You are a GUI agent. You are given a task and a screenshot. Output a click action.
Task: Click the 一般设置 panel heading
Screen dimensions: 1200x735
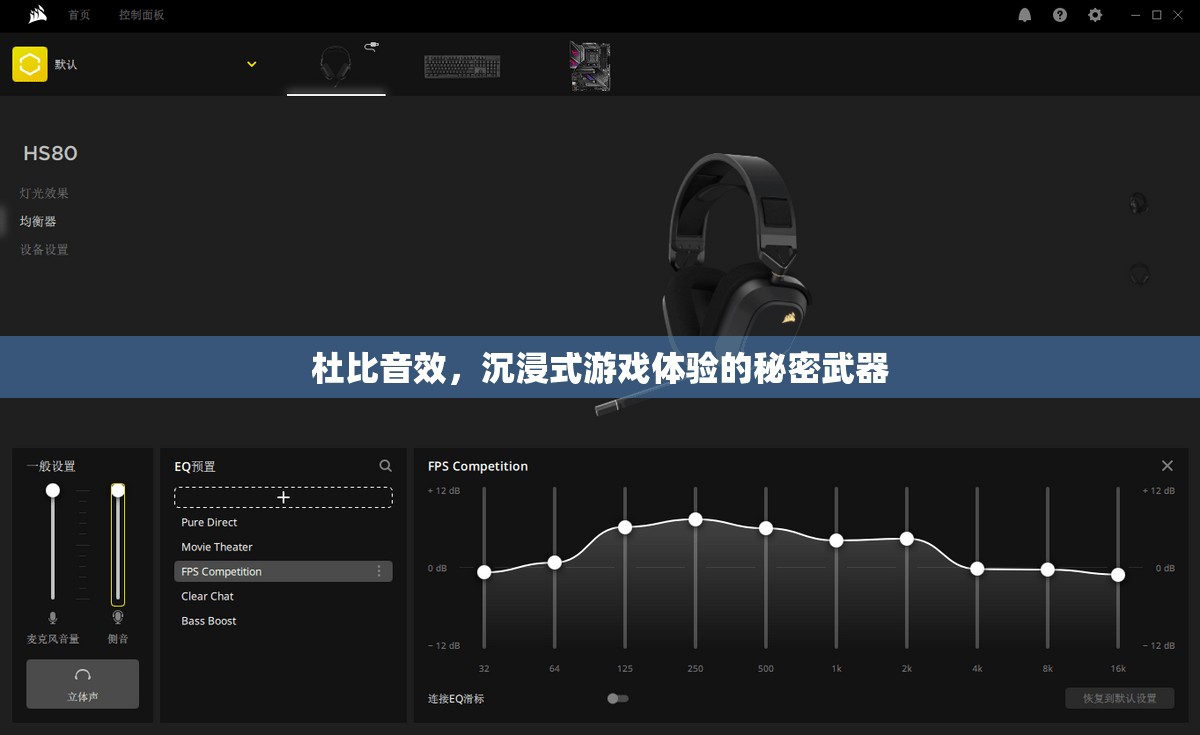point(51,466)
